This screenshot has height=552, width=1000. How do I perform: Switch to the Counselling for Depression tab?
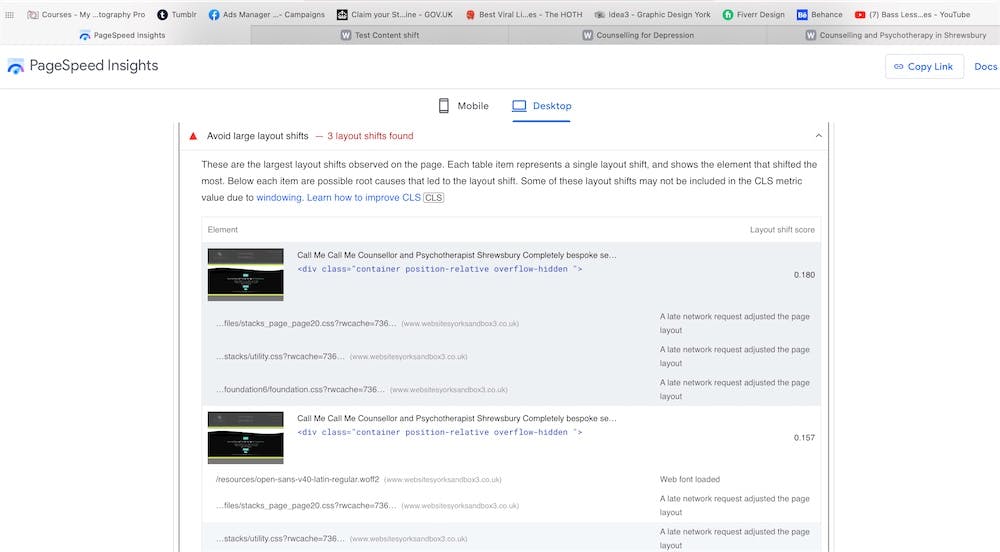click(638, 35)
